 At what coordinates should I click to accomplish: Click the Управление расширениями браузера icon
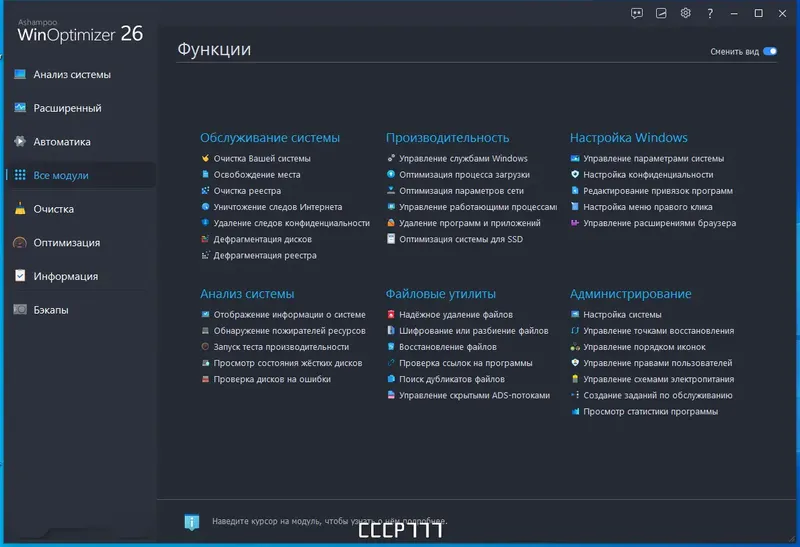click(575, 222)
